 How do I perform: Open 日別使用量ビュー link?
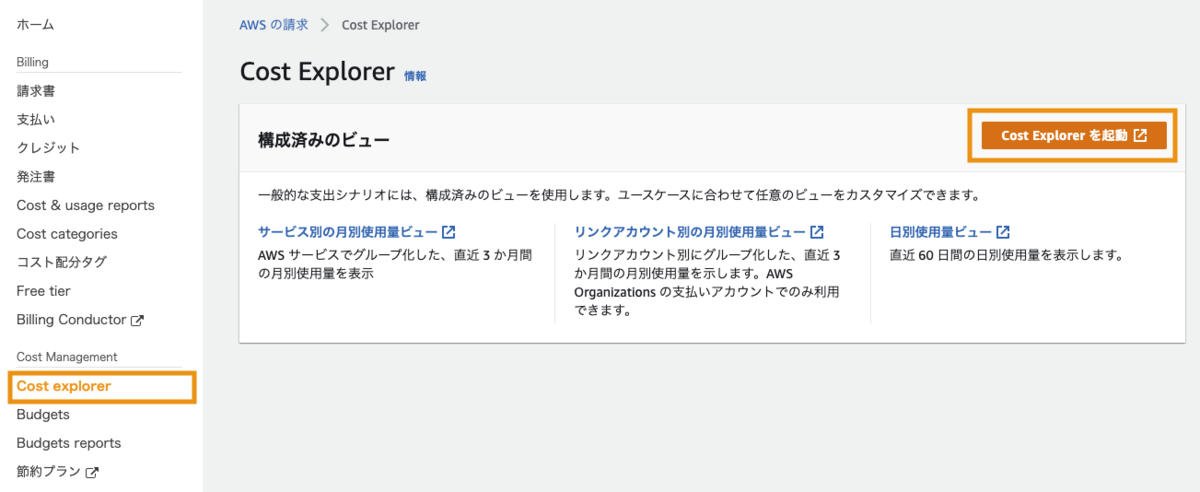point(941,232)
